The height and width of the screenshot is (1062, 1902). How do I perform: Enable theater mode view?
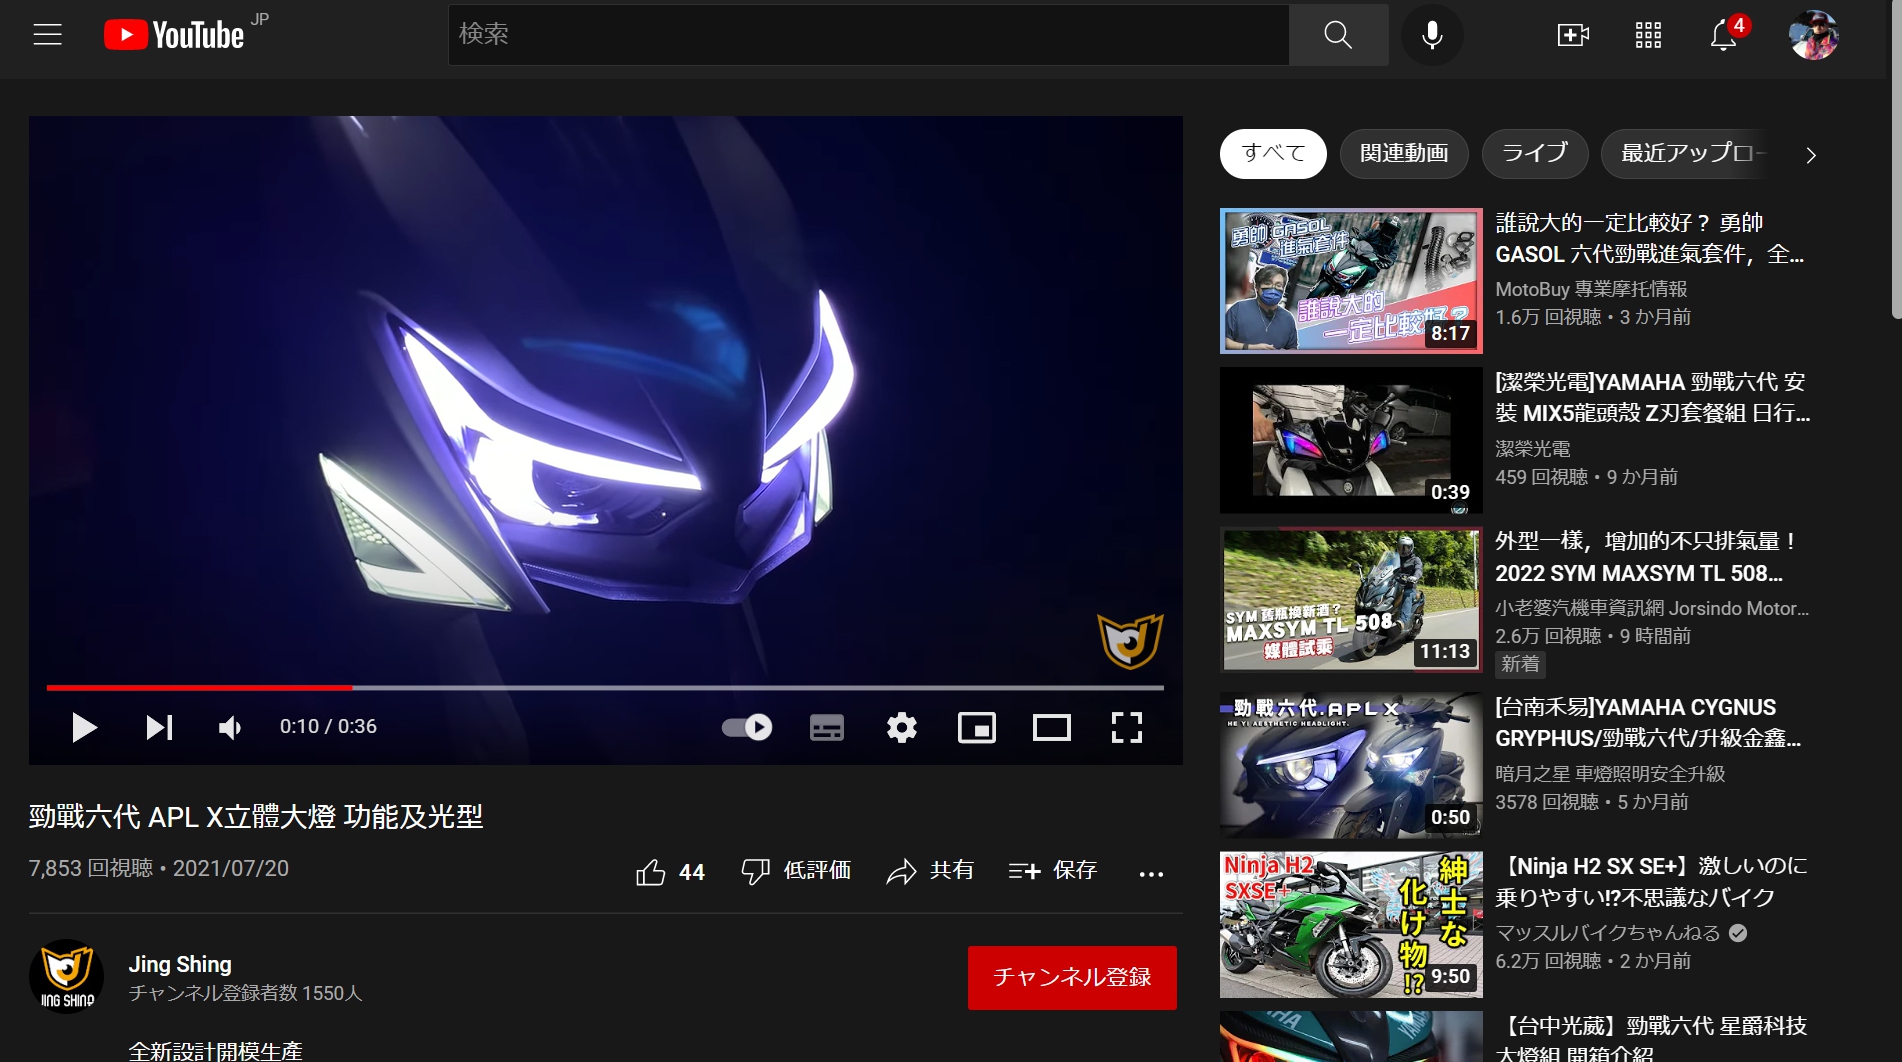click(x=1052, y=727)
